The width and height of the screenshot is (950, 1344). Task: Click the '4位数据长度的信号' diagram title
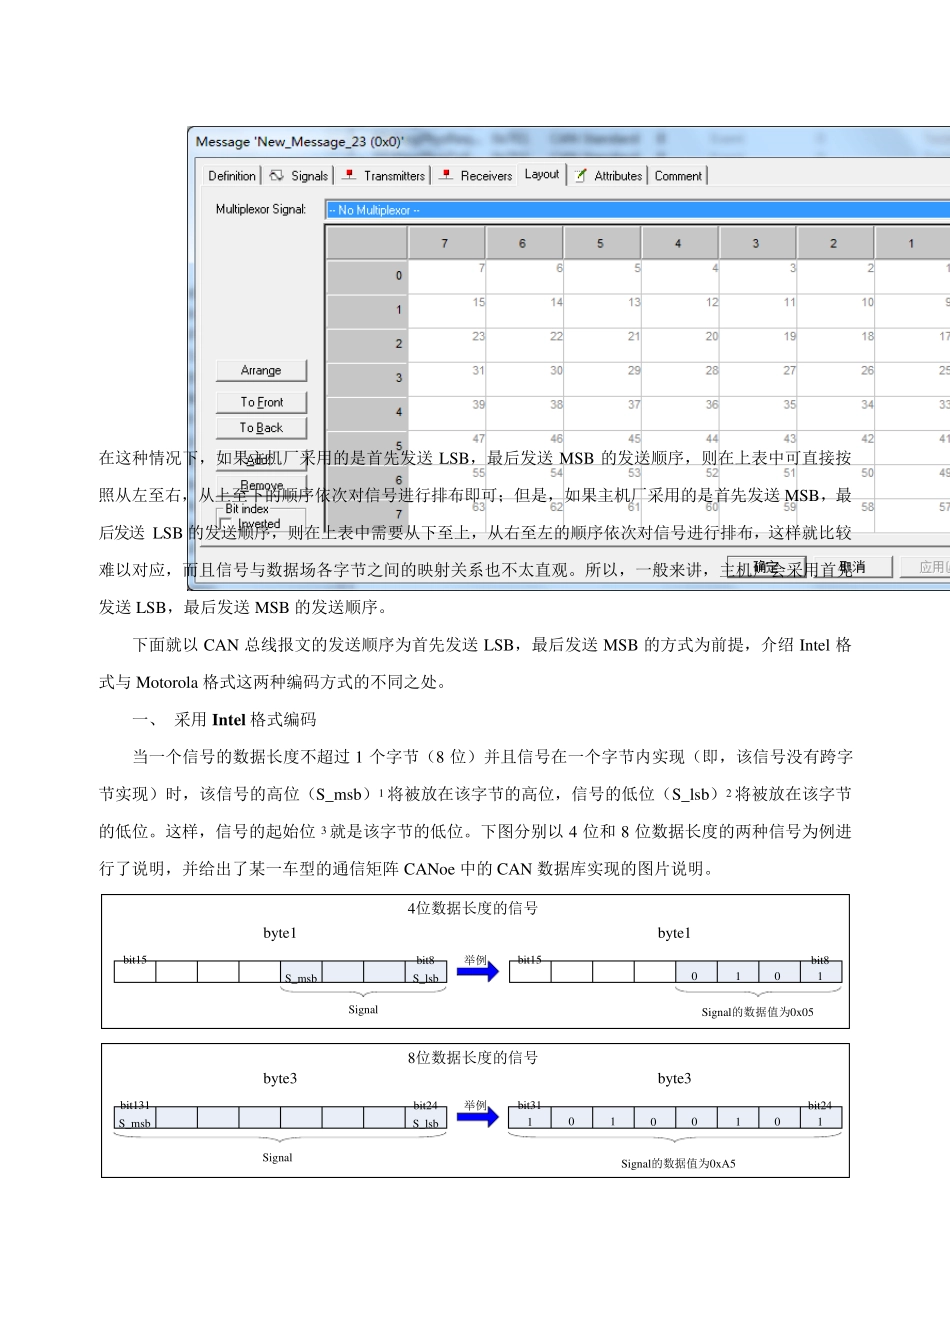473,908
